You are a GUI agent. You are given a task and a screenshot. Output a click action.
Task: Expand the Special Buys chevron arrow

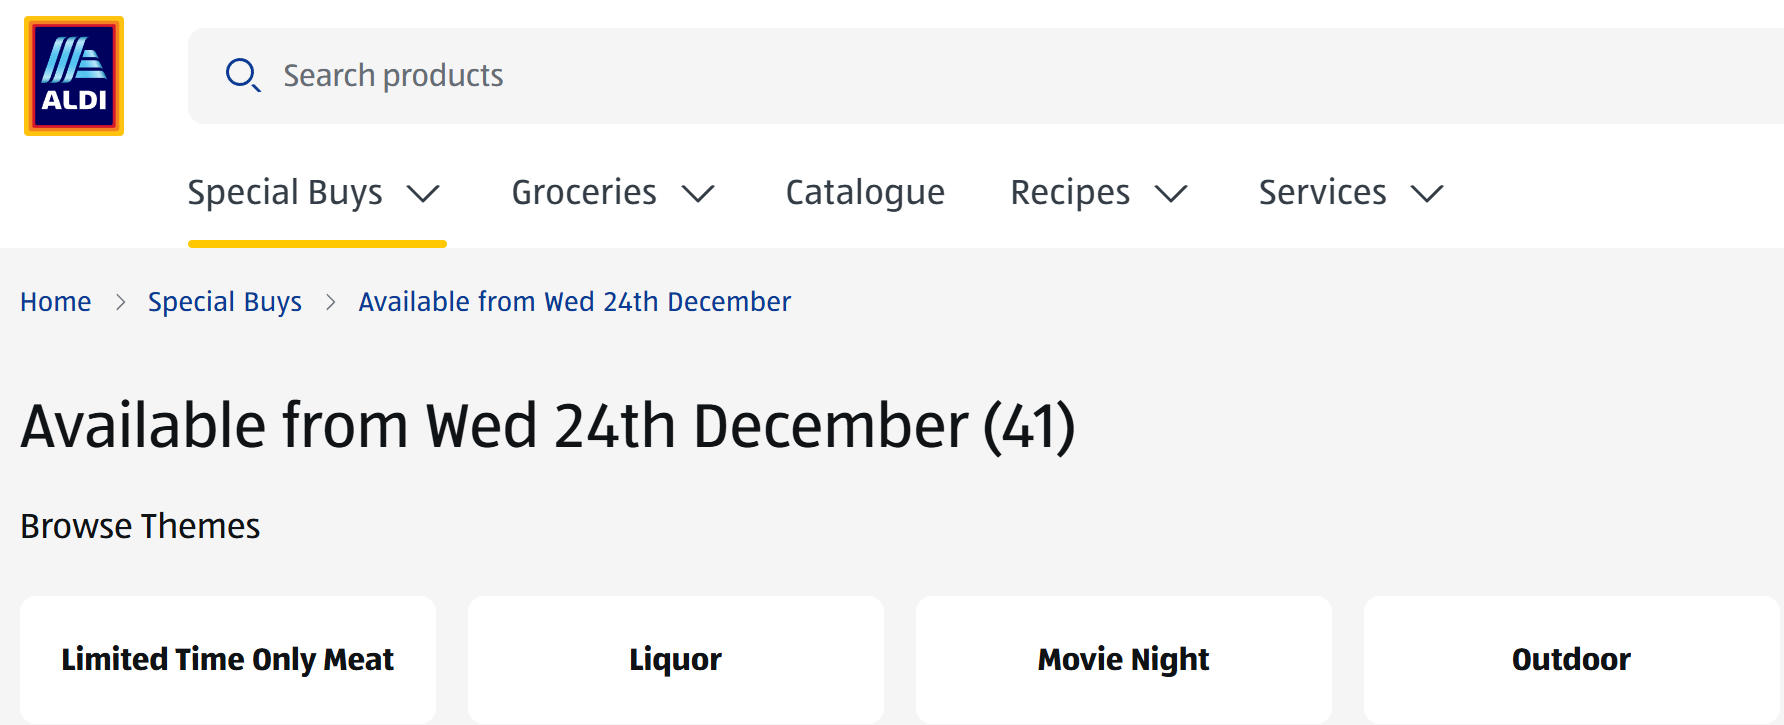(424, 193)
